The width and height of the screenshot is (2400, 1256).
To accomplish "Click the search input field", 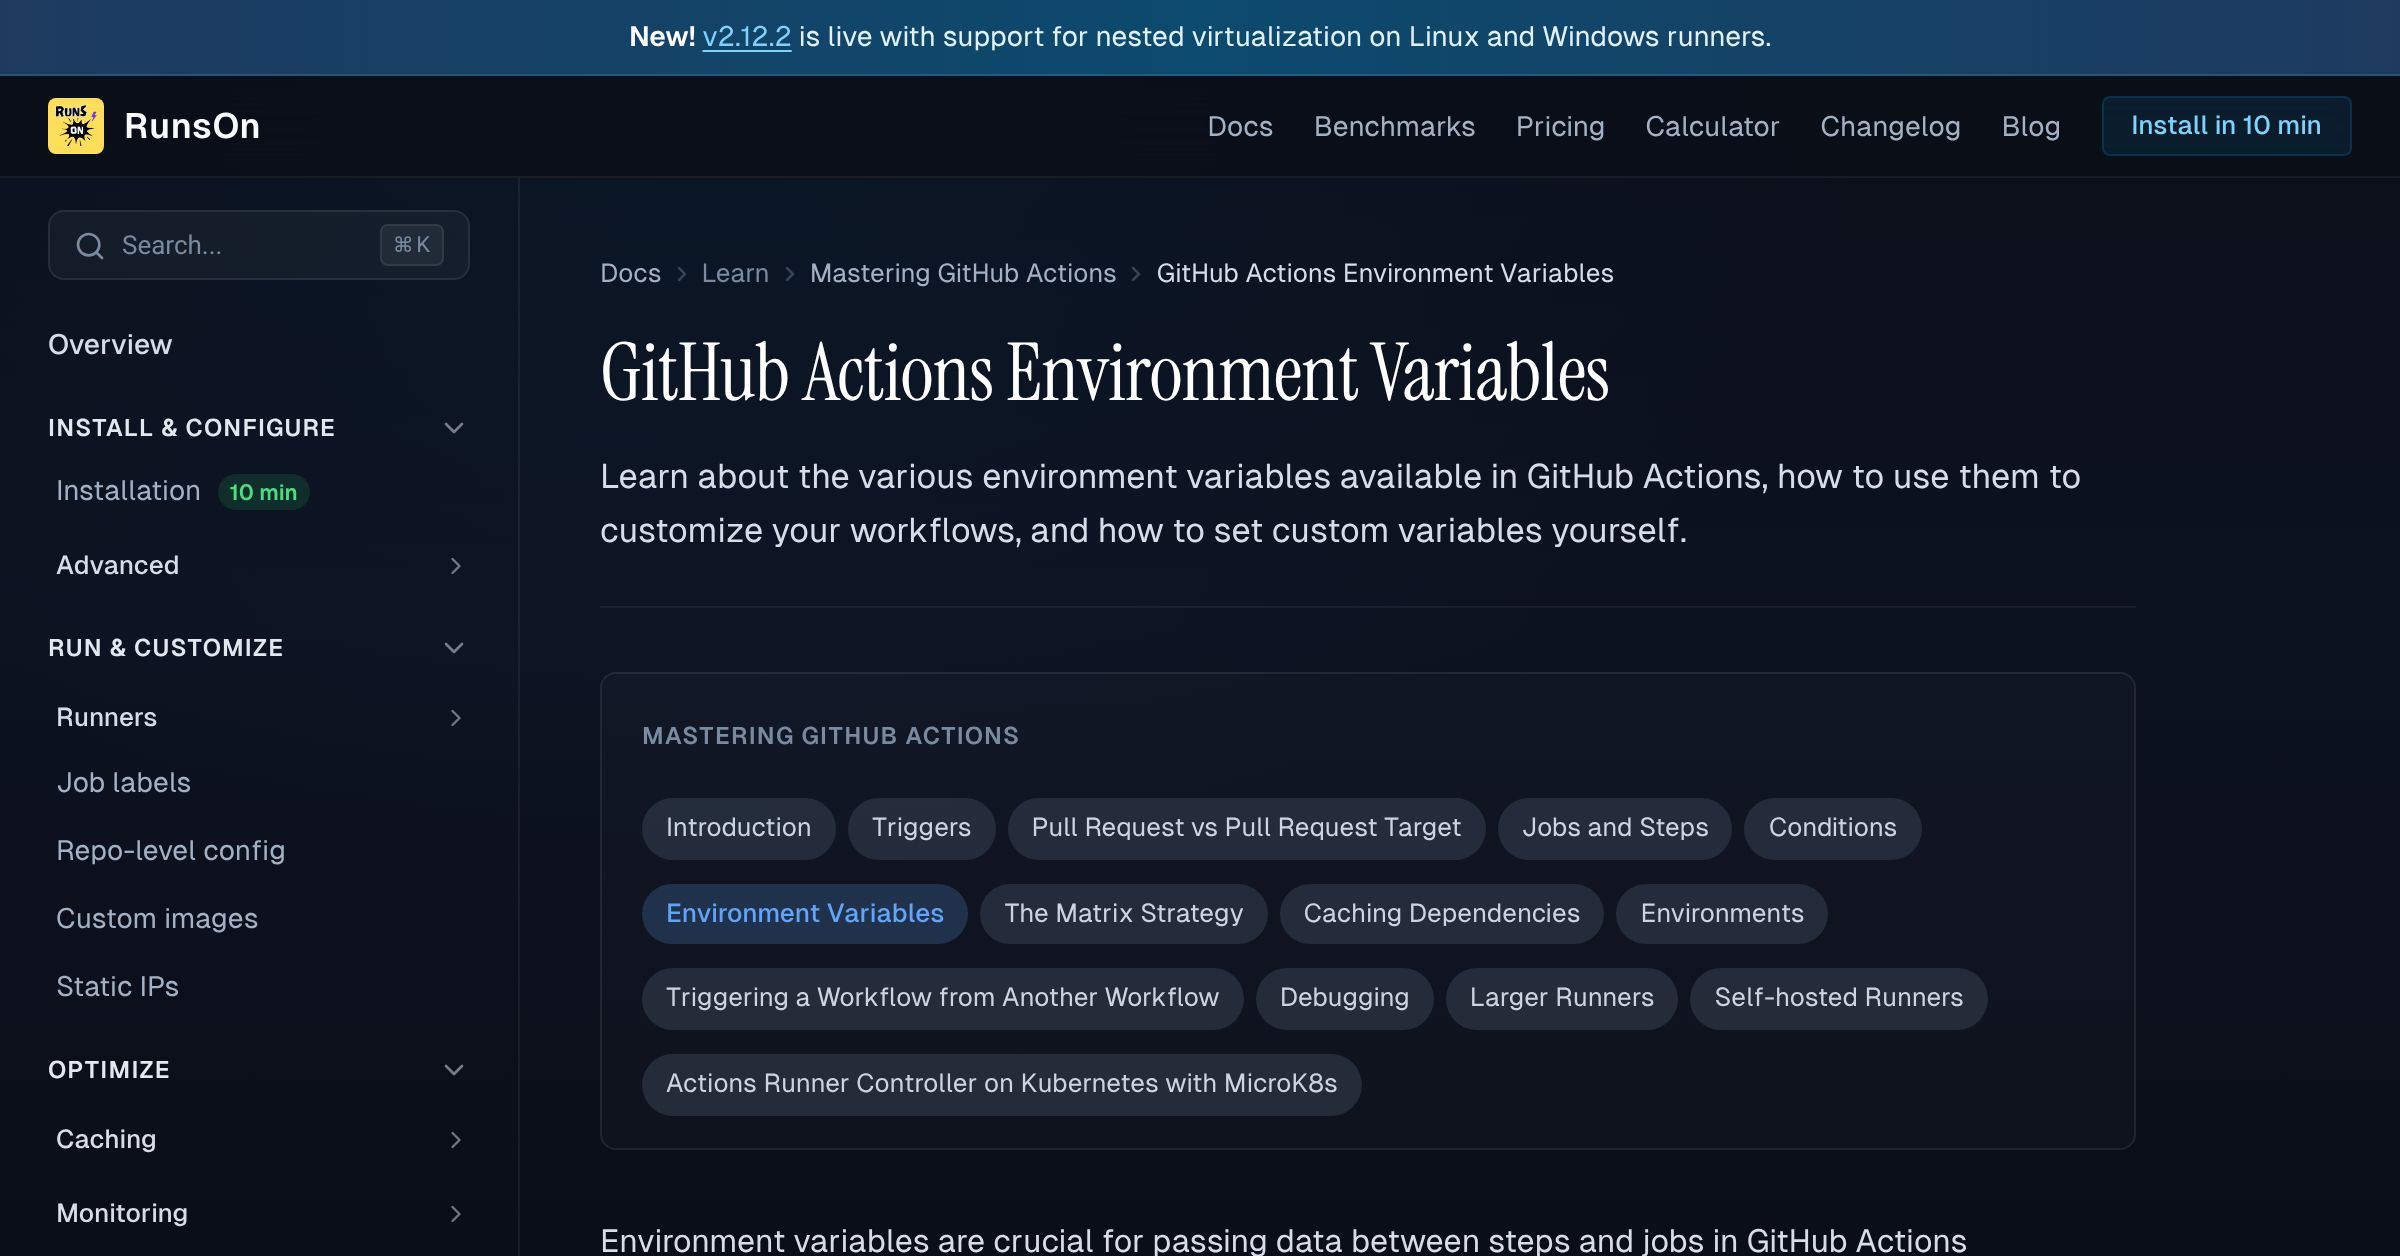I will pos(230,245).
